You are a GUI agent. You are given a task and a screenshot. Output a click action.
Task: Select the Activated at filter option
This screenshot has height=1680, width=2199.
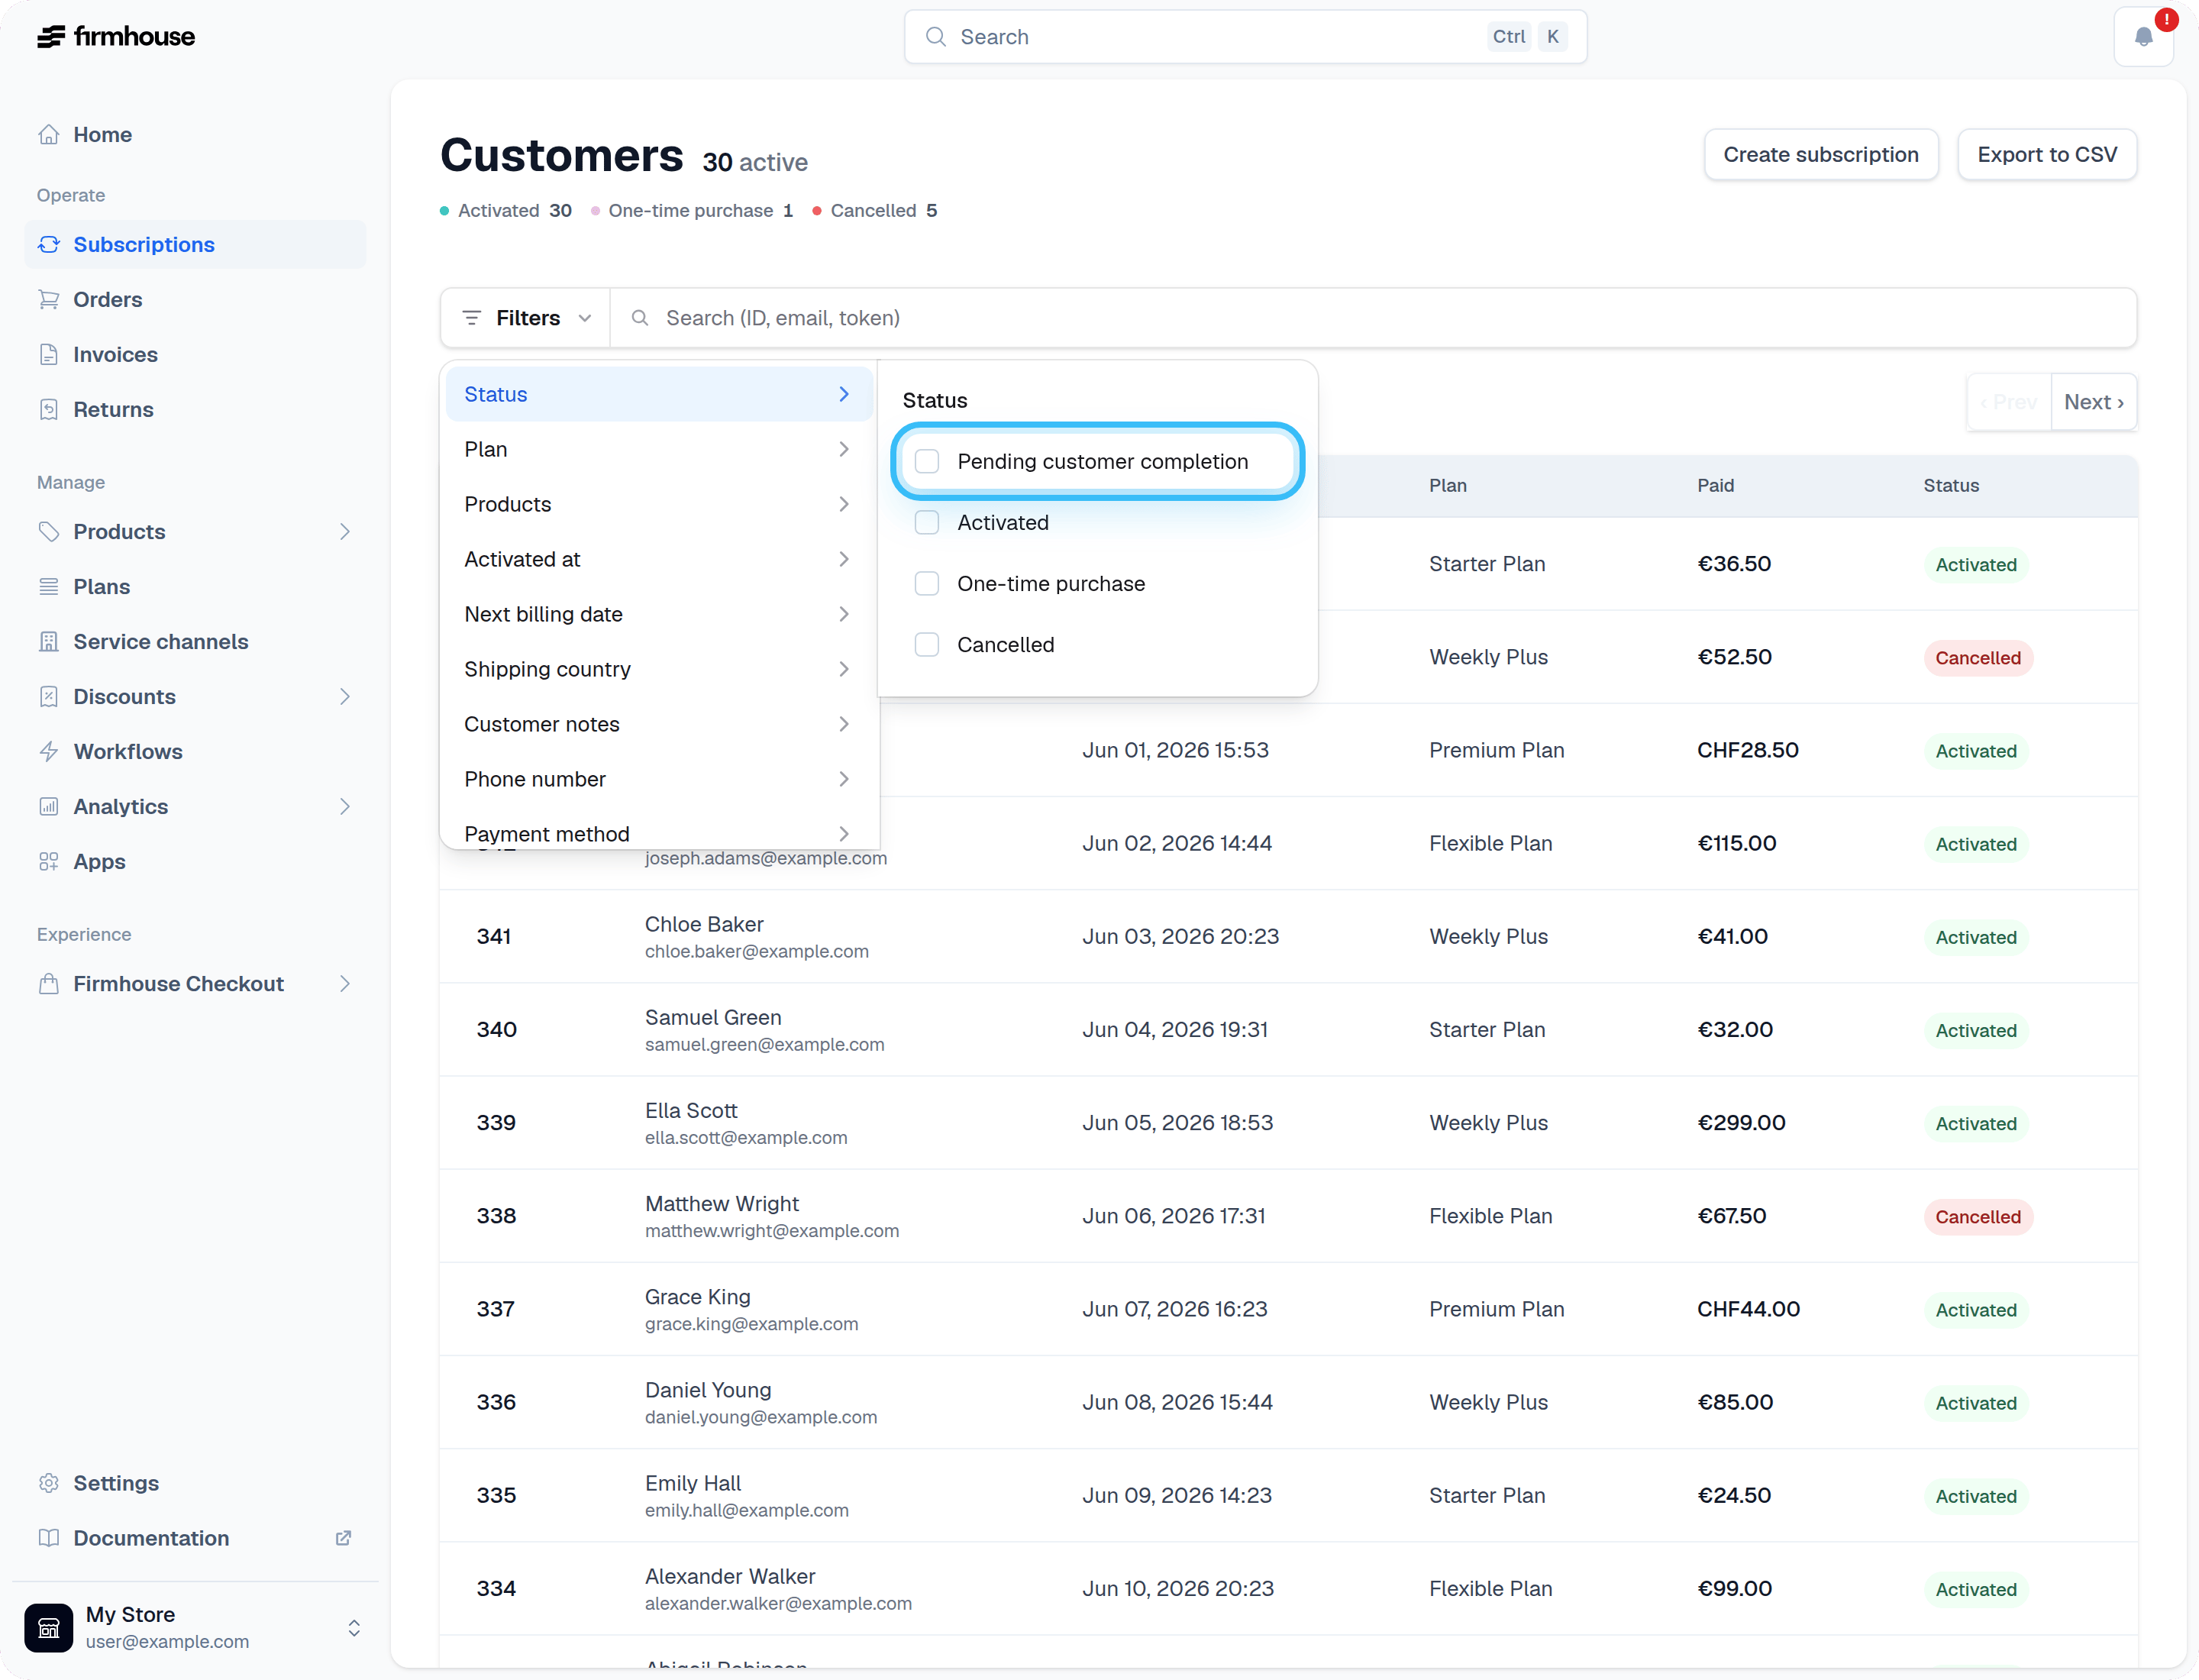659,559
